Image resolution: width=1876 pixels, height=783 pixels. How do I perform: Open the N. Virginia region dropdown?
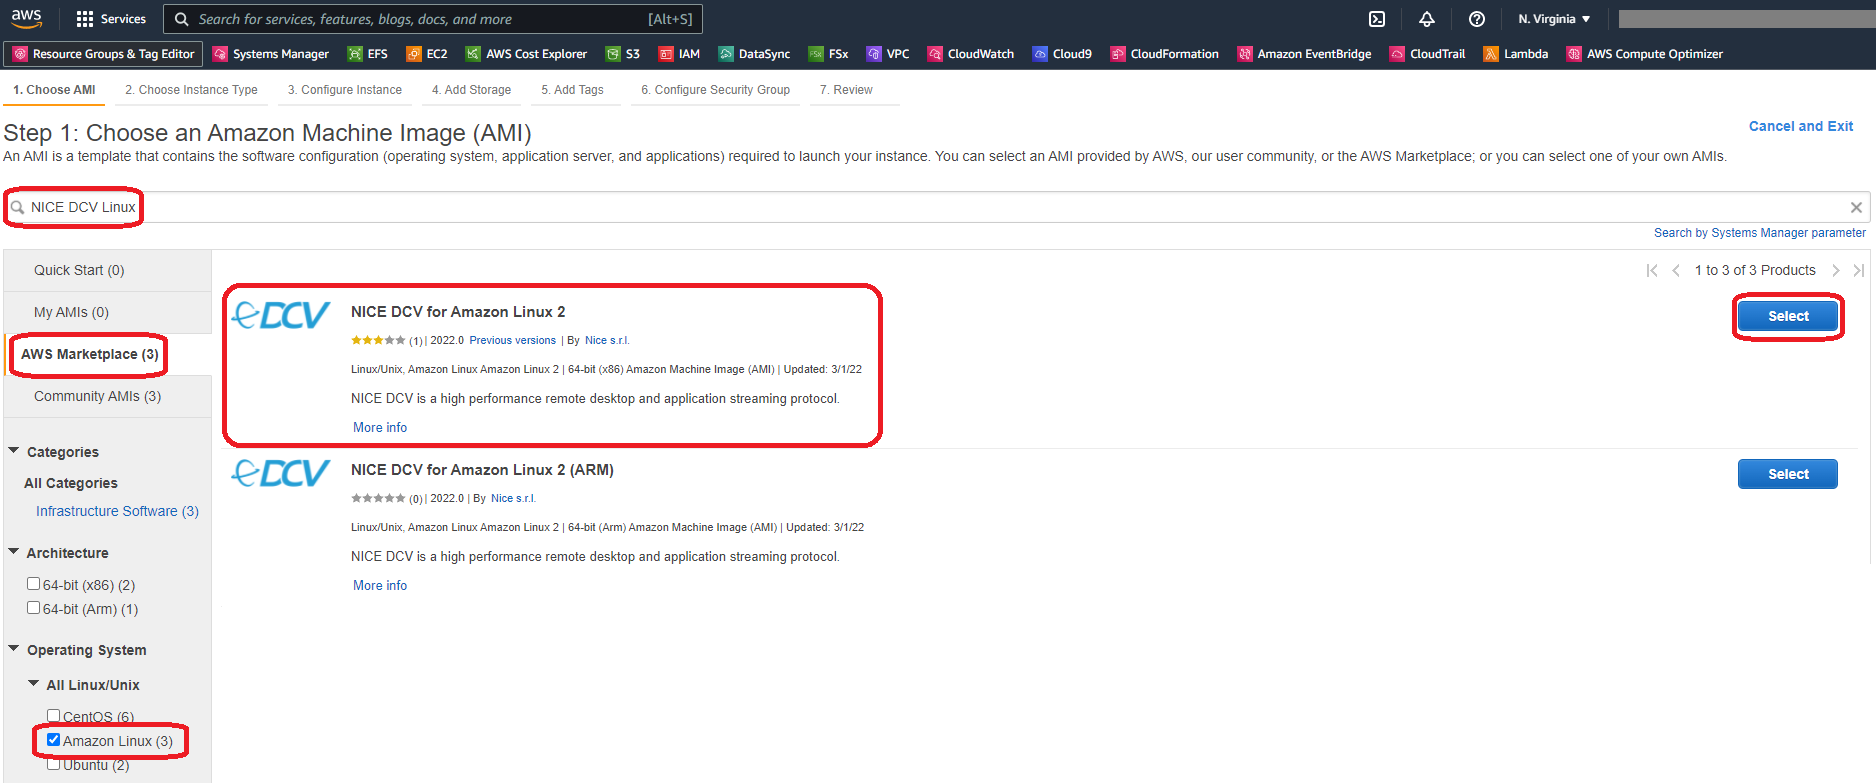pos(1554,19)
